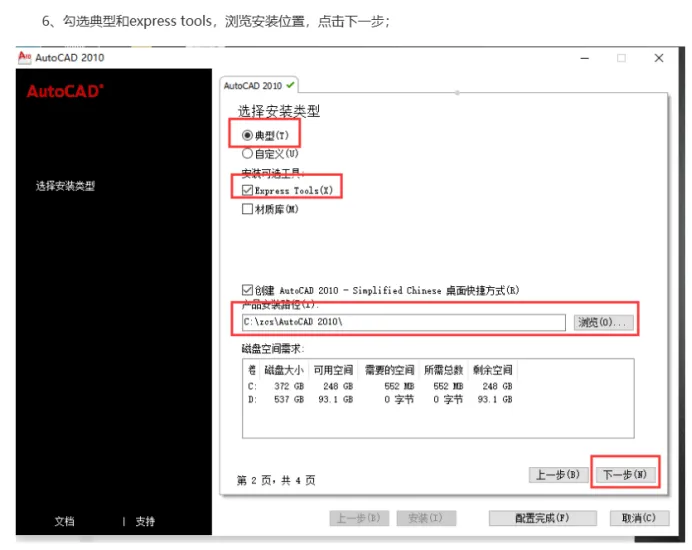Select the C: drive row
This screenshot has height=550, width=692.
point(380,386)
